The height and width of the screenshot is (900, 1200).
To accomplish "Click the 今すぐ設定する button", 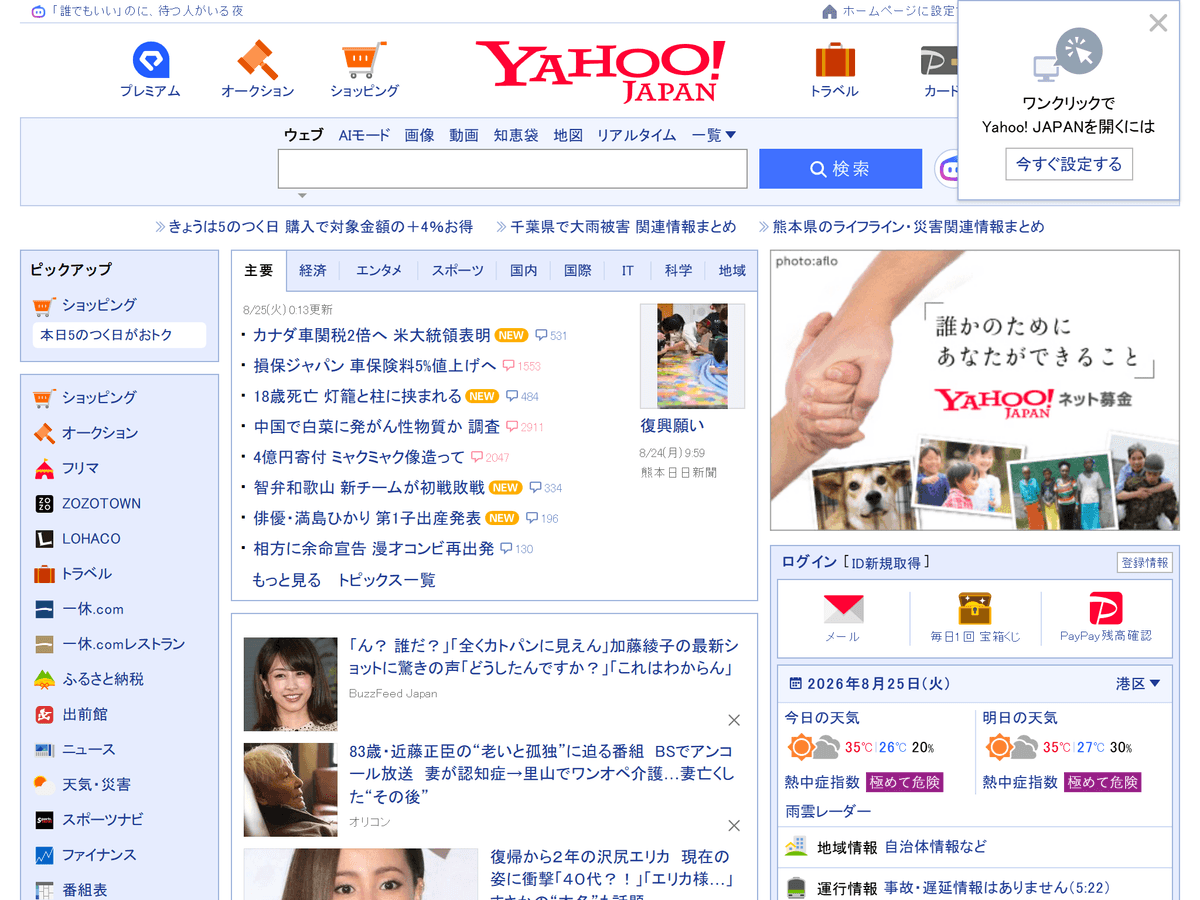I will 1069,164.
